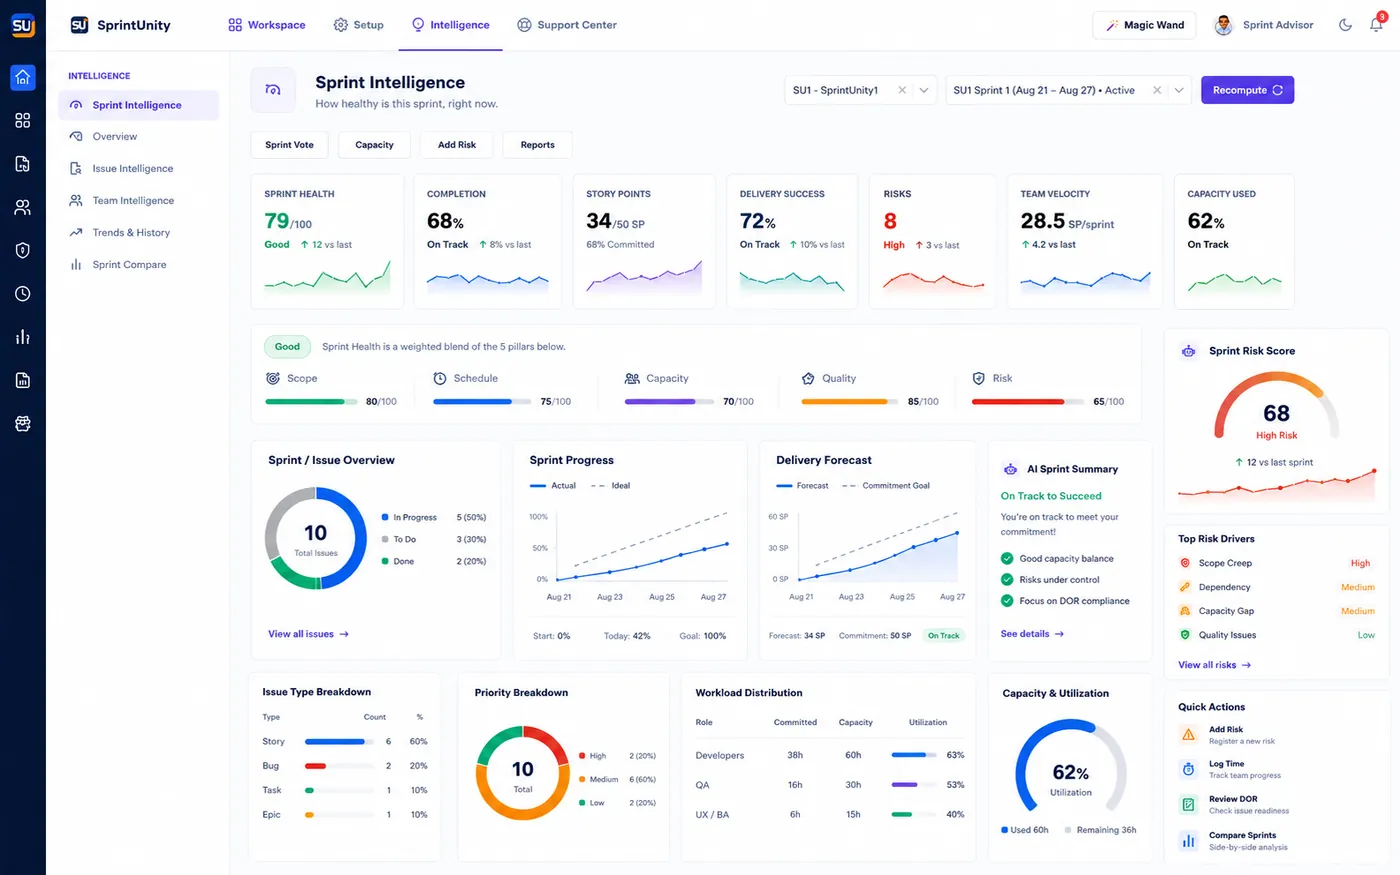Image resolution: width=1400 pixels, height=875 pixels.
Task: Click the On Track forecast badge
Action: click(943, 636)
